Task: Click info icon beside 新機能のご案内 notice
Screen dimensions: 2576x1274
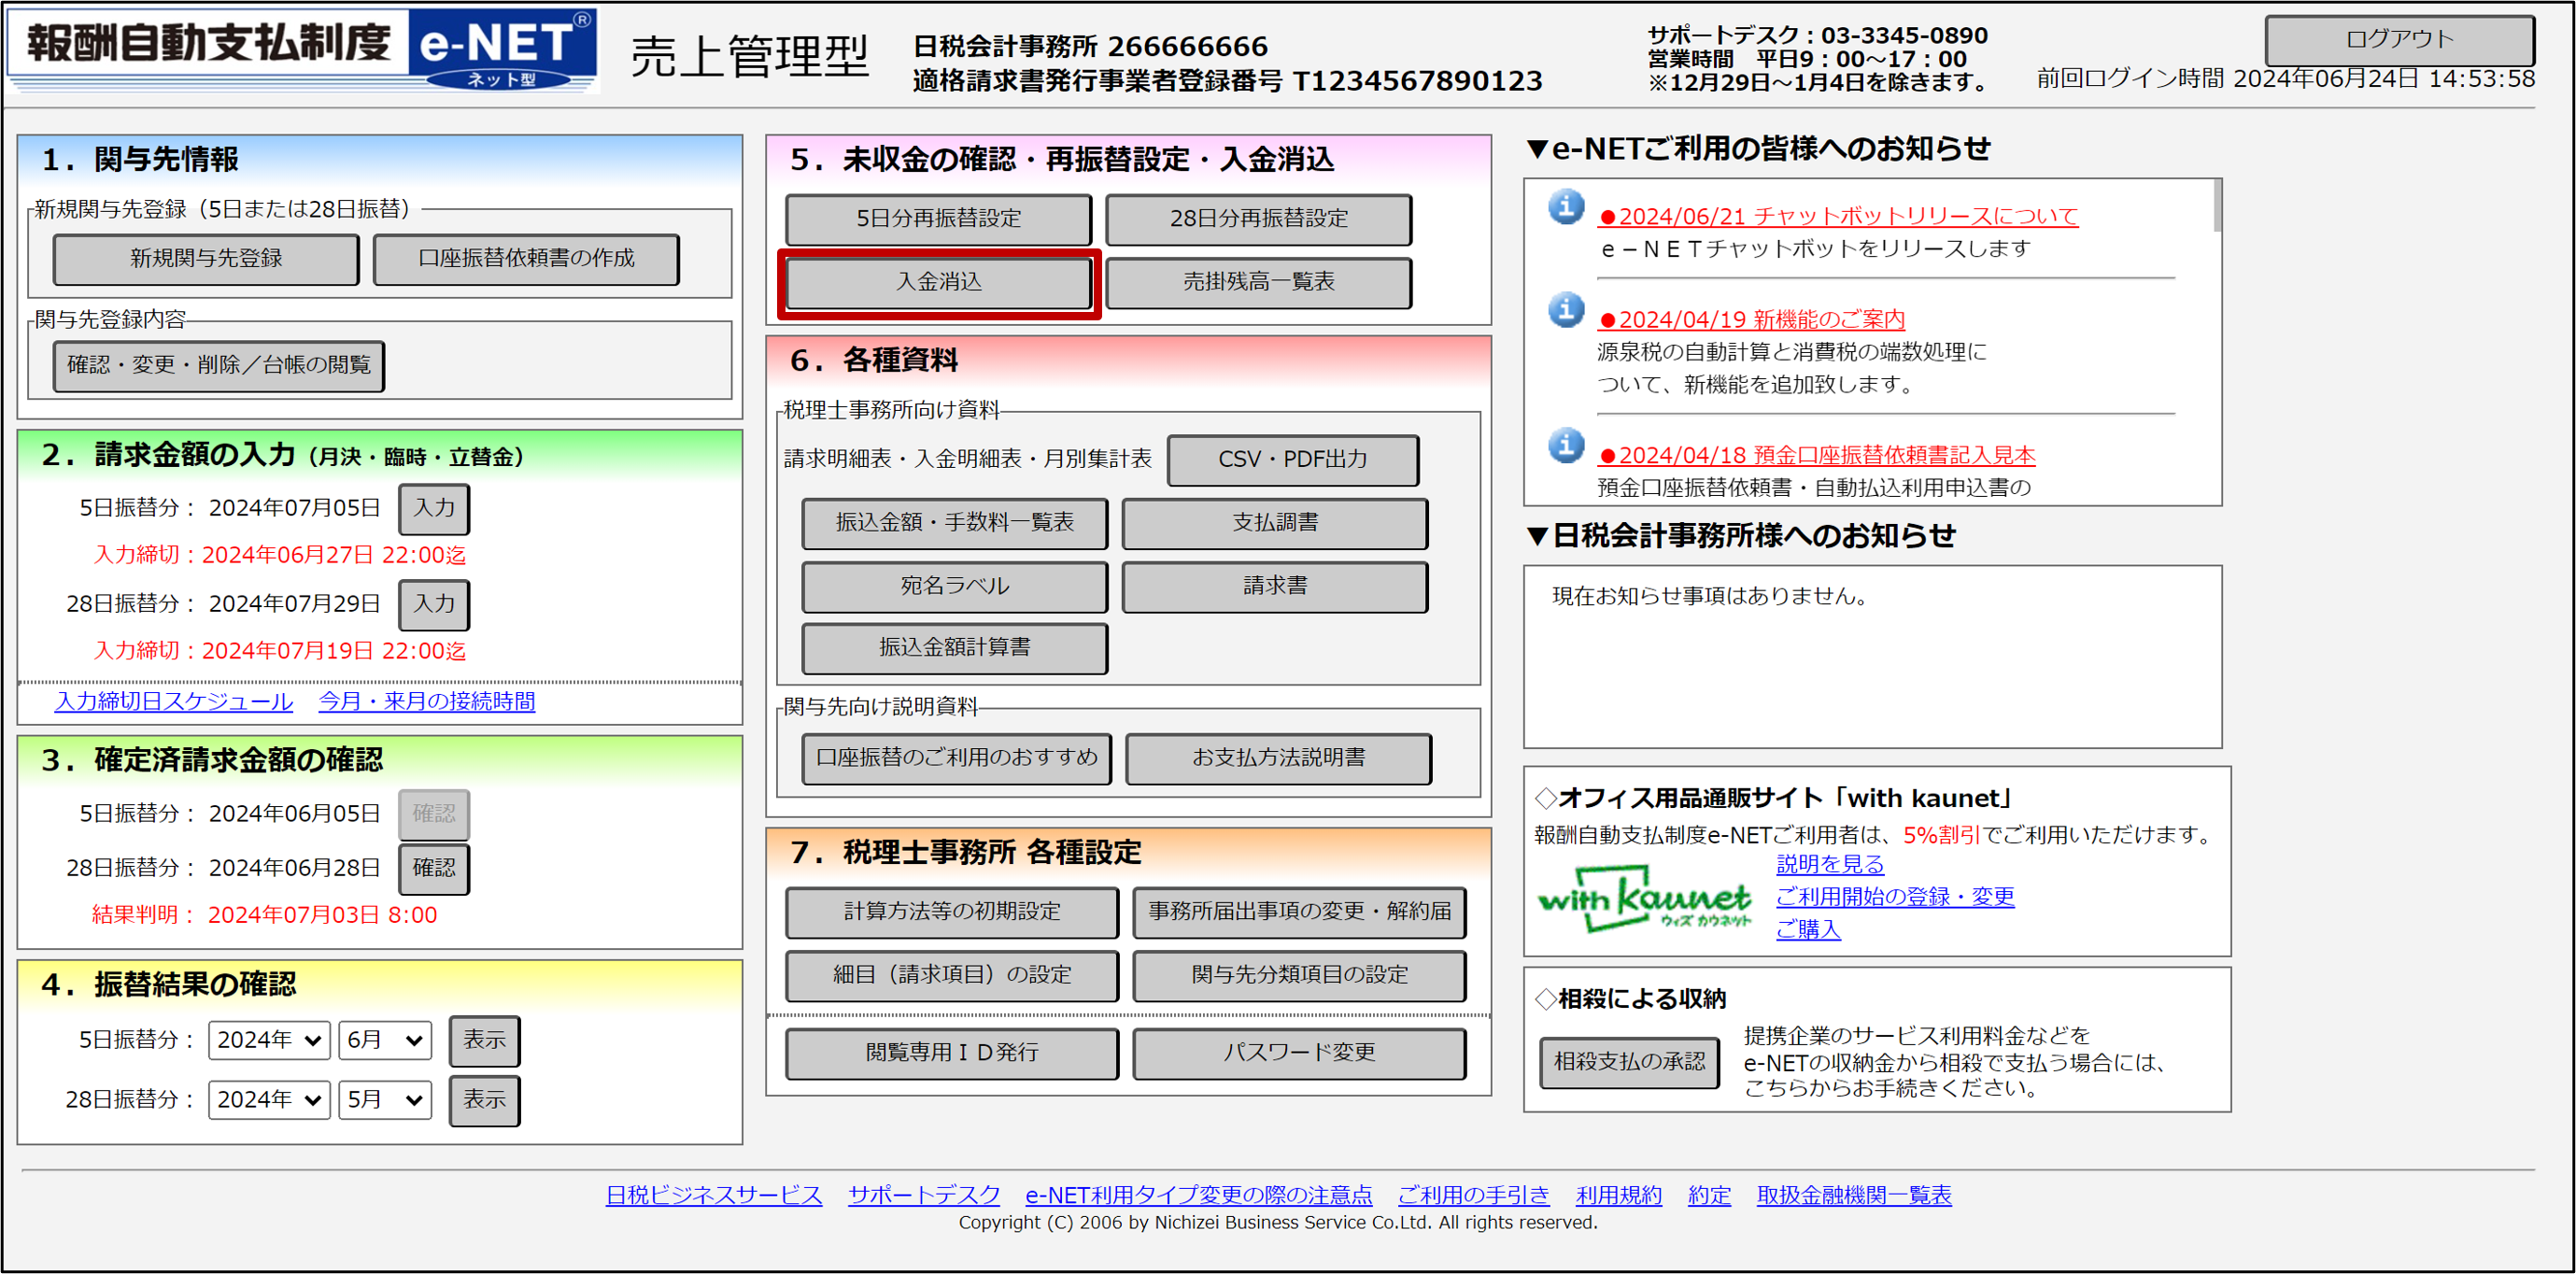Action: tap(1565, 310)
